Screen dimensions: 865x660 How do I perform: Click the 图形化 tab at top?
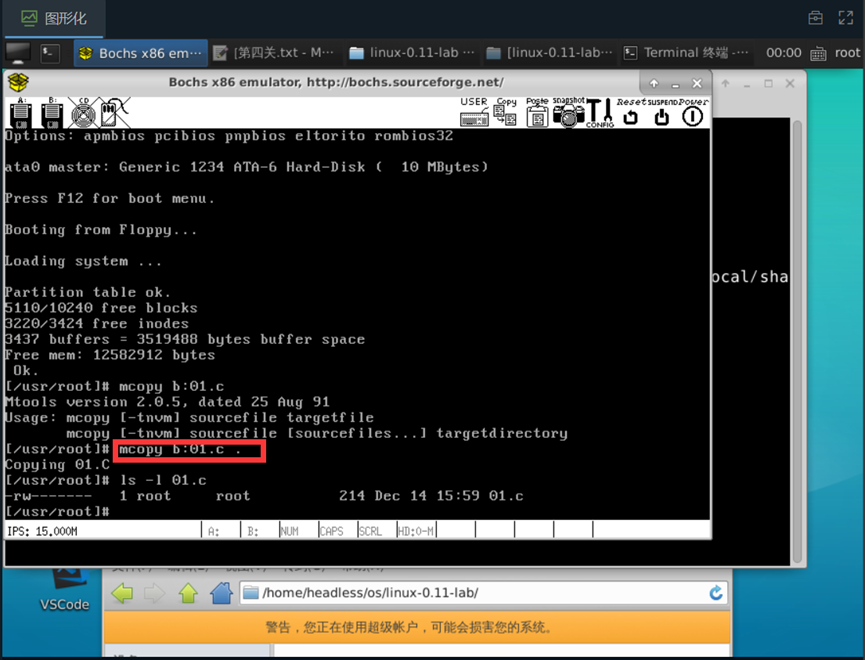point(55,18)
